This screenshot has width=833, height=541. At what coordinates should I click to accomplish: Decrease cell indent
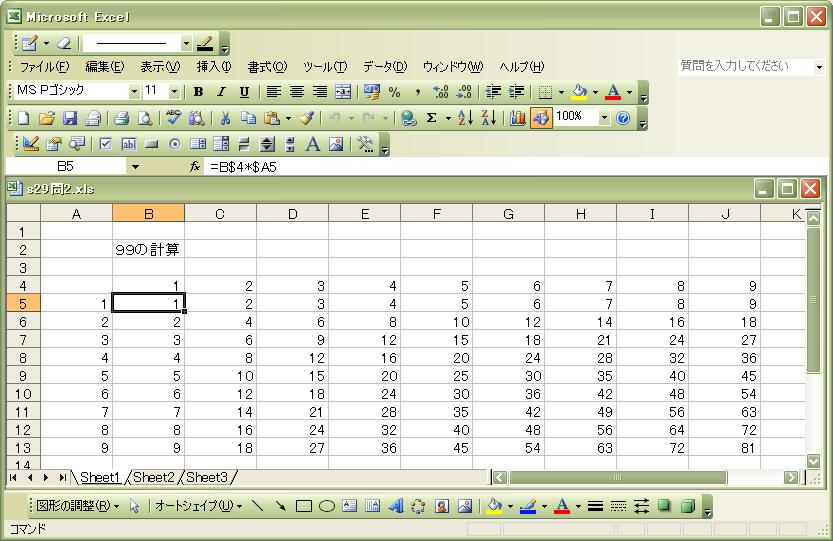pos(493,92)
